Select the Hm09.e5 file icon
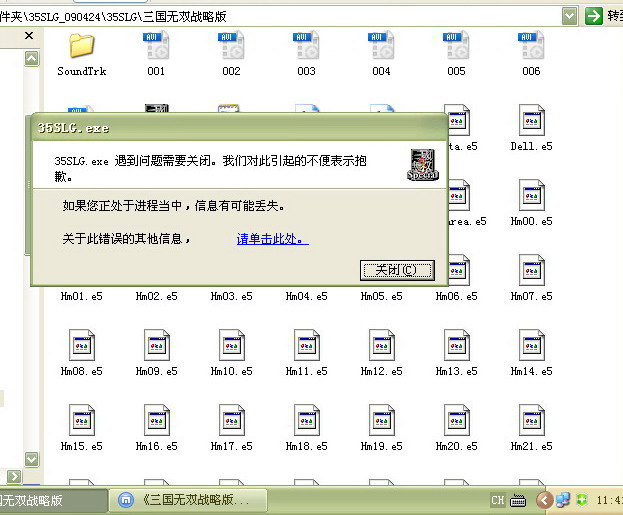The height and width of the screenshot is (515, 623). point(157,345)
